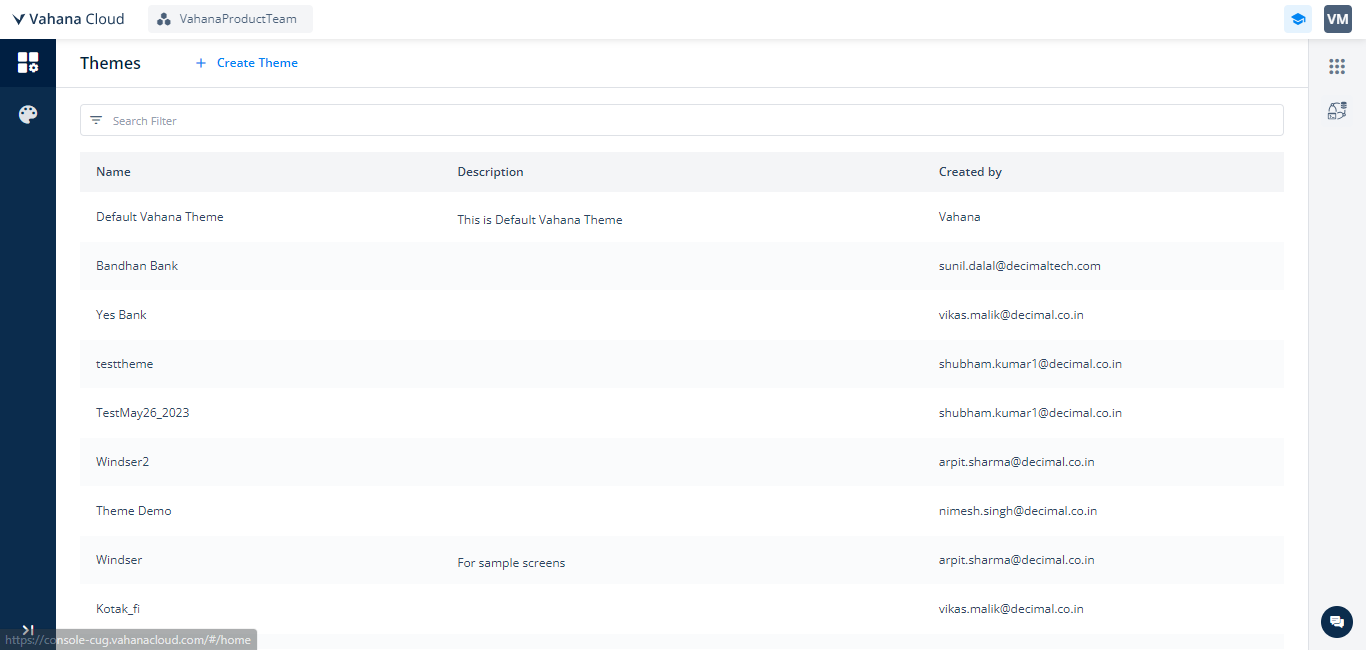Click the device assets icon below apps grid
Viewport: 1366px width, 650px height.
click(x=1337, y=111)
